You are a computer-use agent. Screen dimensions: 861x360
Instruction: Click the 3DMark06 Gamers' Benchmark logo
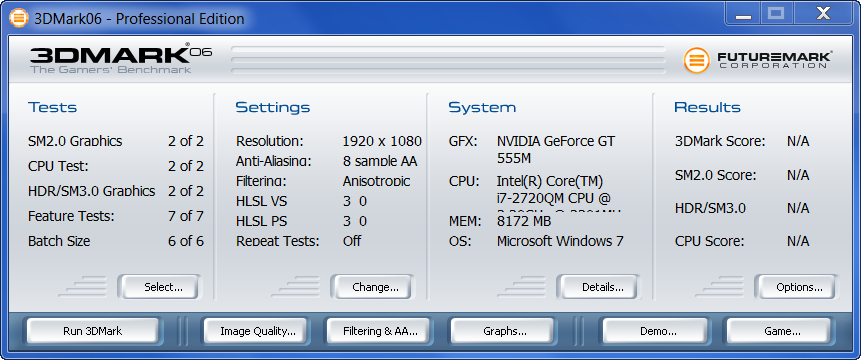tap(121, 60)
